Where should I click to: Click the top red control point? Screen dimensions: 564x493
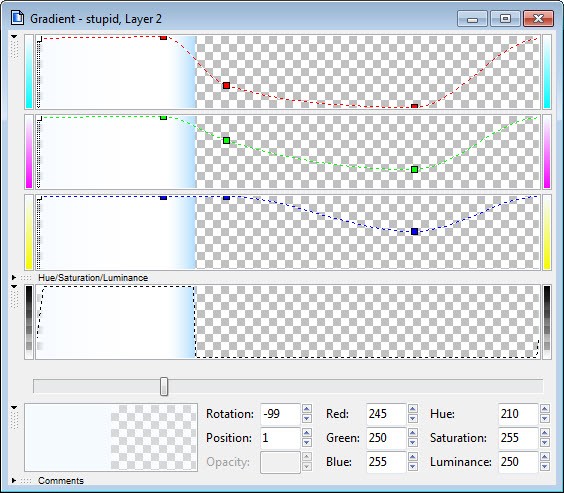pyautogui.click(x=163, y=37)
